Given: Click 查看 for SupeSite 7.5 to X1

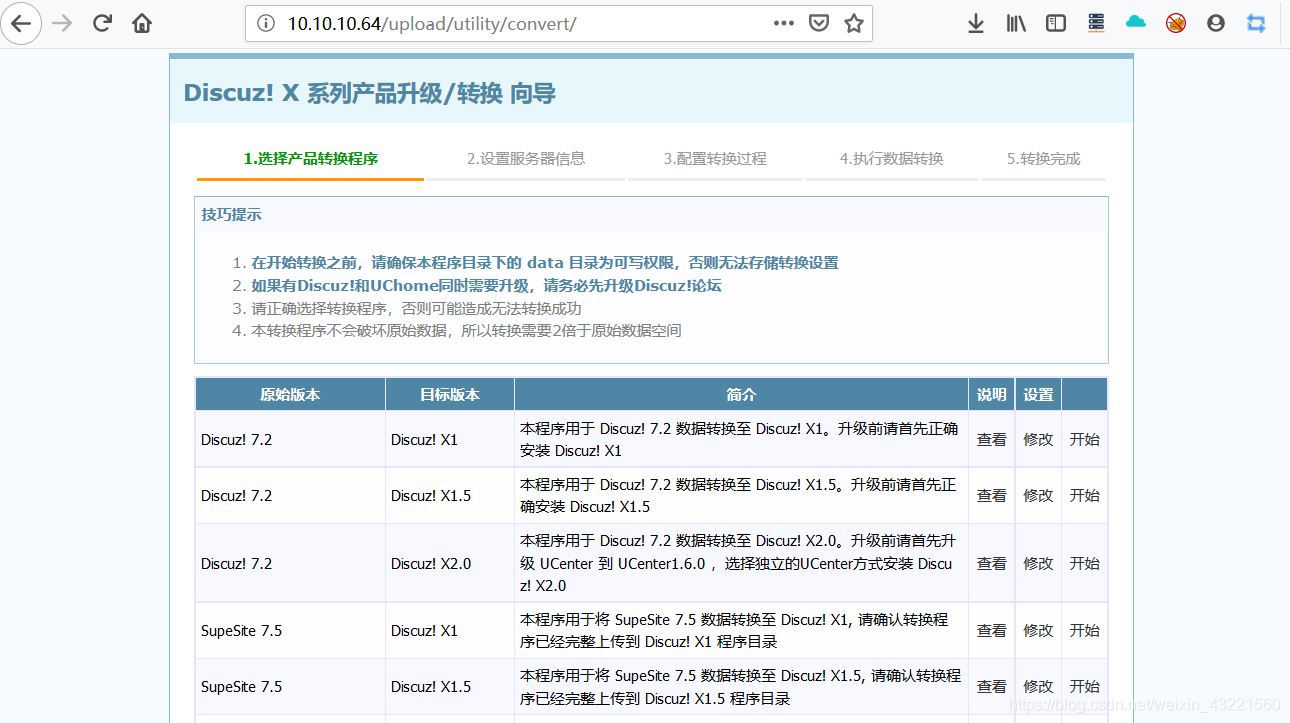Looking at the screenshot, I should pos(991,630).
